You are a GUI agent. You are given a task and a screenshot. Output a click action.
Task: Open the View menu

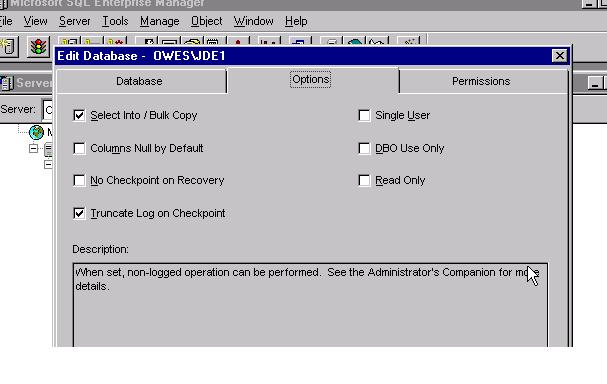click(x=35, y=21)
